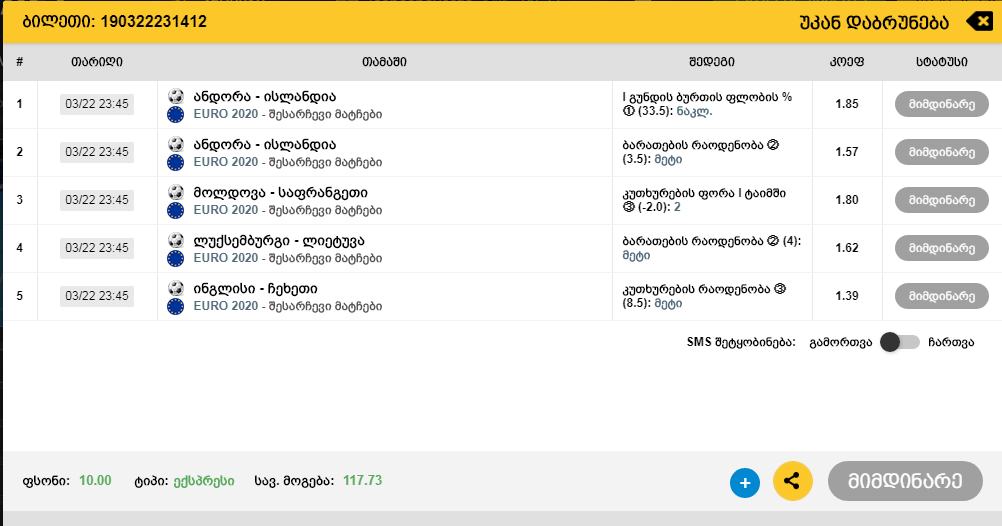Viewport: 1002px width, 526px height.
Task: Click ინგლისი - ჩეხეთი match name
Action: (x=256, y=289)
